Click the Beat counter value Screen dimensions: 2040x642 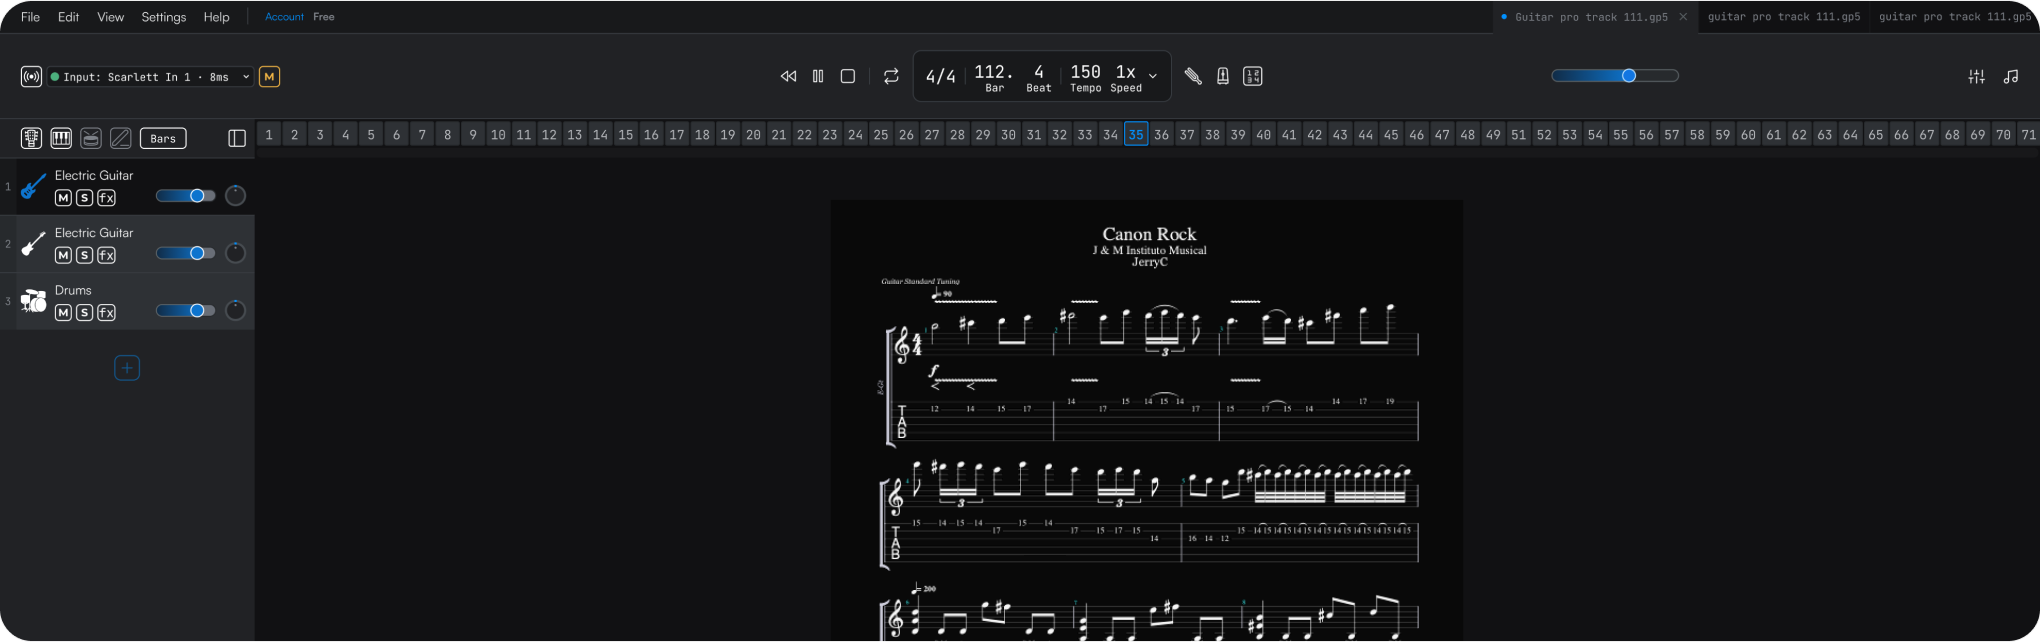1039,72
